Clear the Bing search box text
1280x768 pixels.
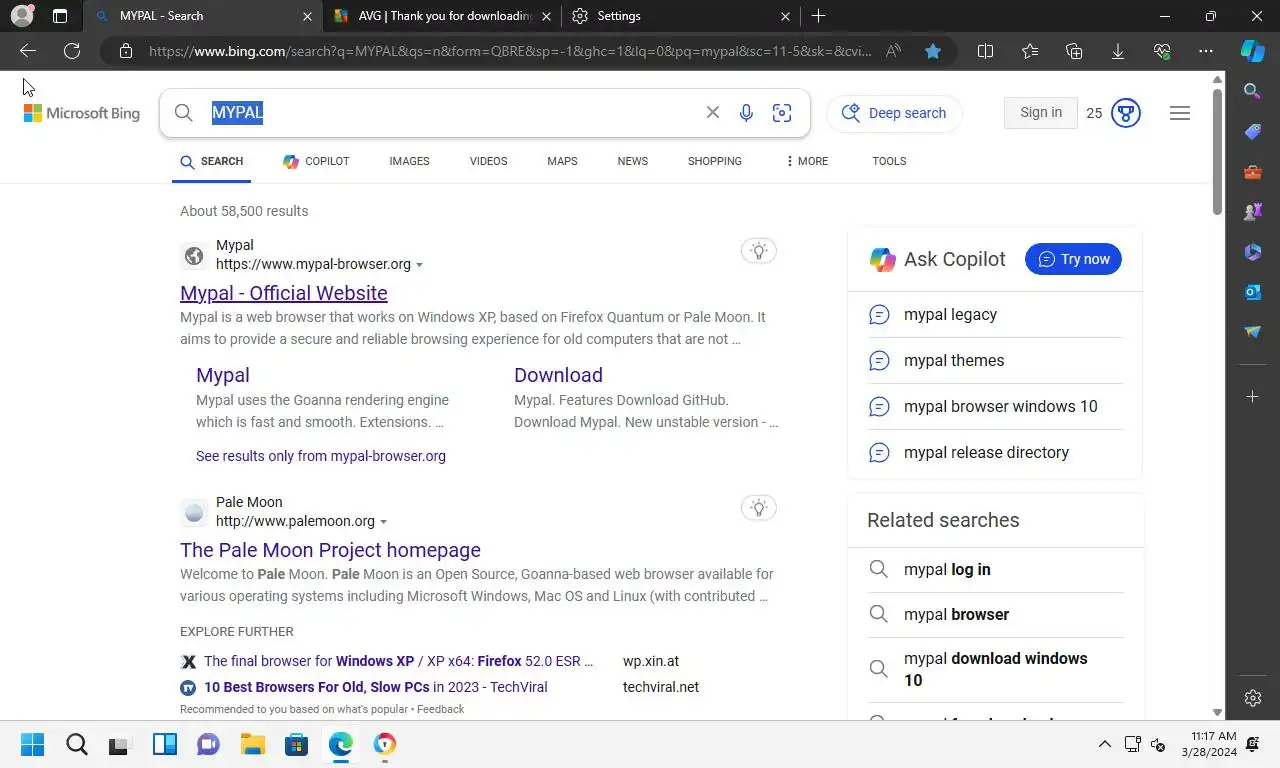pos(713,113)
